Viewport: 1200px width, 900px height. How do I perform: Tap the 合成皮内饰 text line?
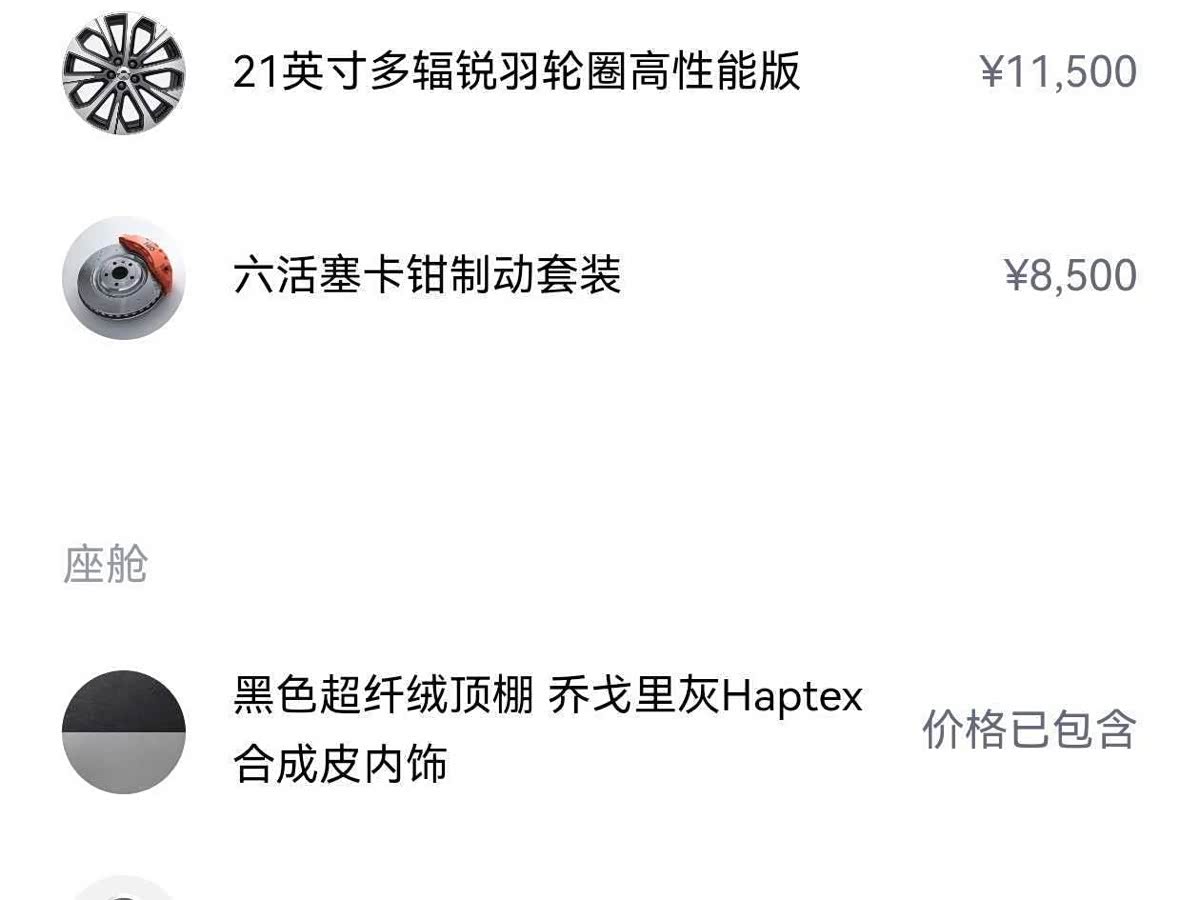[x=340, y=765]
